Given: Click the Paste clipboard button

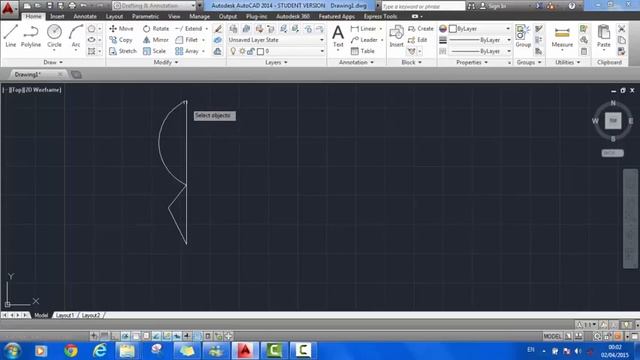Looking at the screenshot, I should [x=603, y=36].
